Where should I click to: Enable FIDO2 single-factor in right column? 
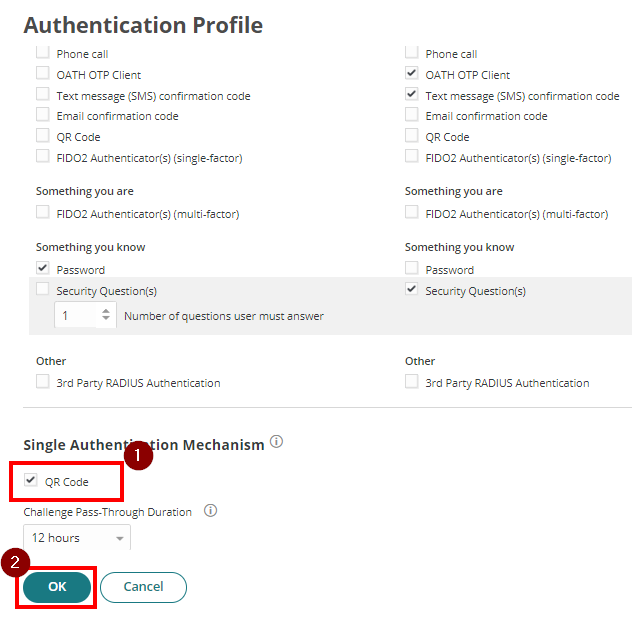[412, 156]
